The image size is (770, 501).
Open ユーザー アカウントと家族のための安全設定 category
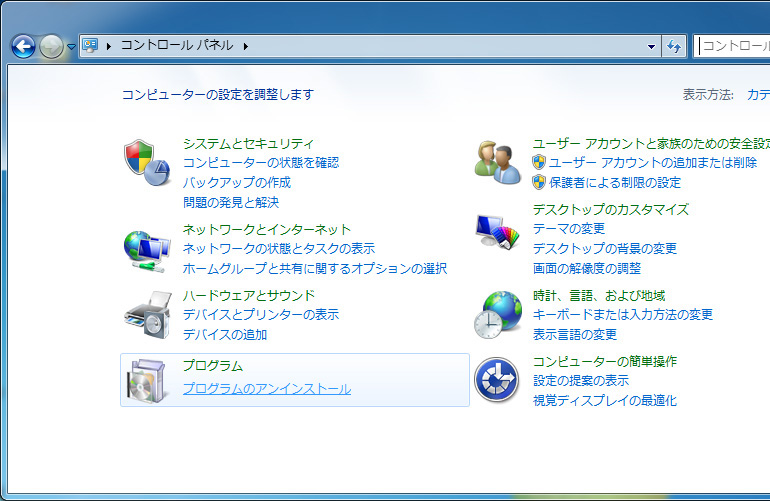[x=651, y=143]
